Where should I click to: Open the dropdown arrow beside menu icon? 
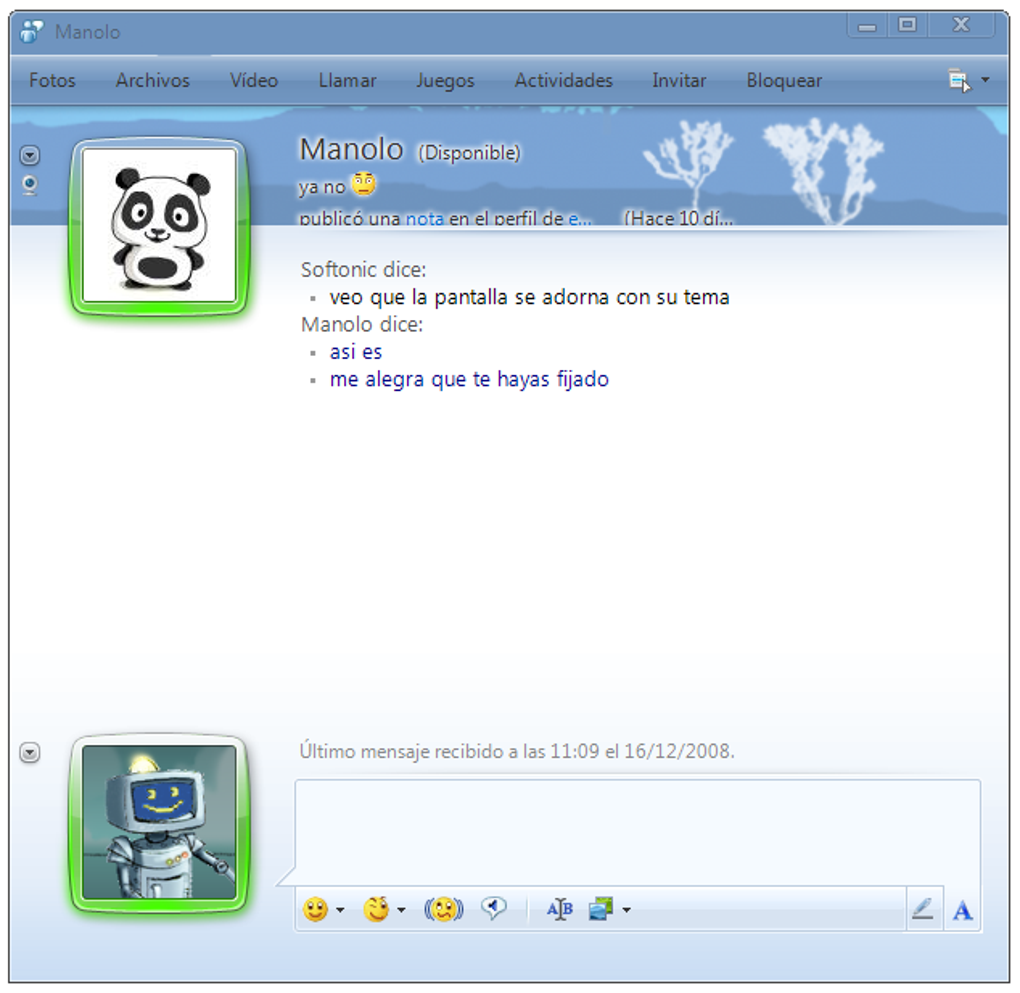click(x=985, y=80)
